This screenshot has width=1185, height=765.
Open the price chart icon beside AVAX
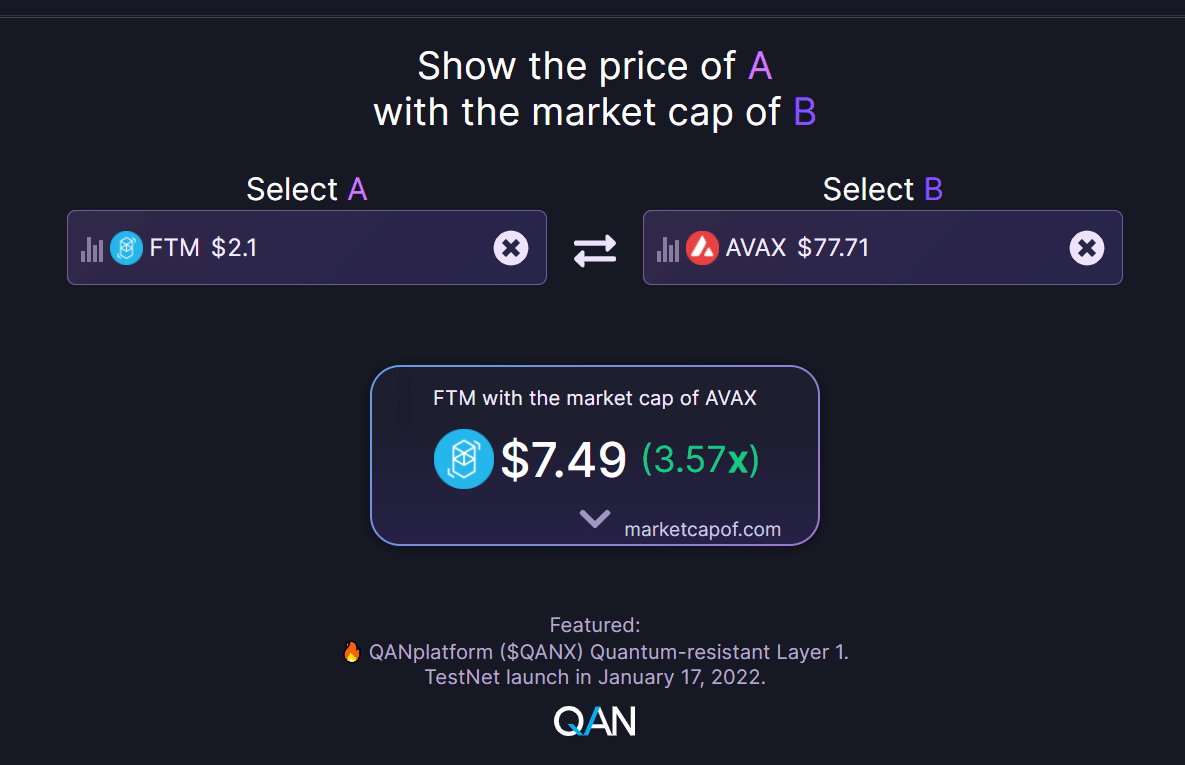(x=668, y=247)
